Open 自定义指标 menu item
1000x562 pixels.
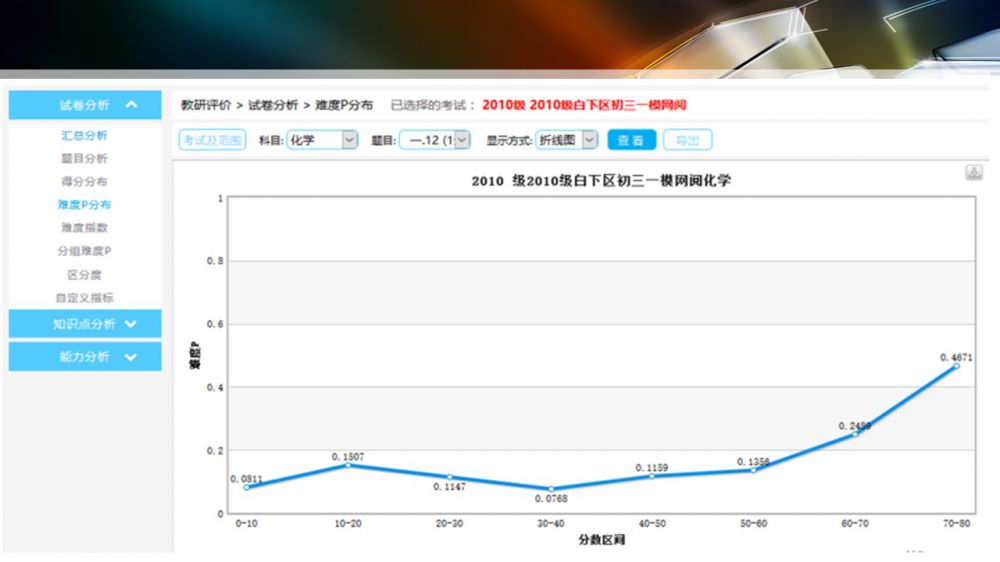pos(84,297)
